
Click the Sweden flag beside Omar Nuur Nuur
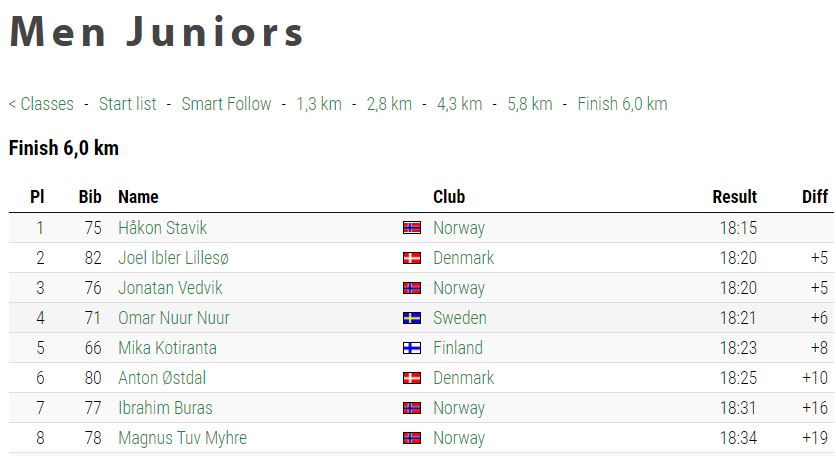click(x=412, y=318)
